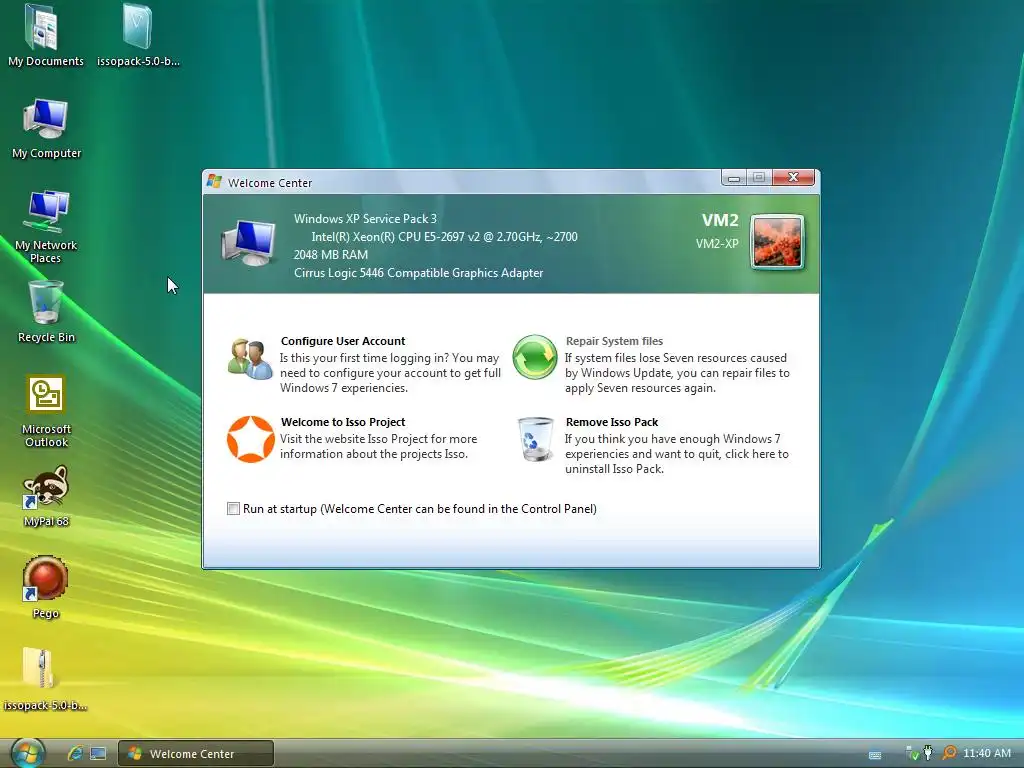Click the Safely Remove Hardware tray icon
Screen dimensions: 1024x768
[912, 754]
